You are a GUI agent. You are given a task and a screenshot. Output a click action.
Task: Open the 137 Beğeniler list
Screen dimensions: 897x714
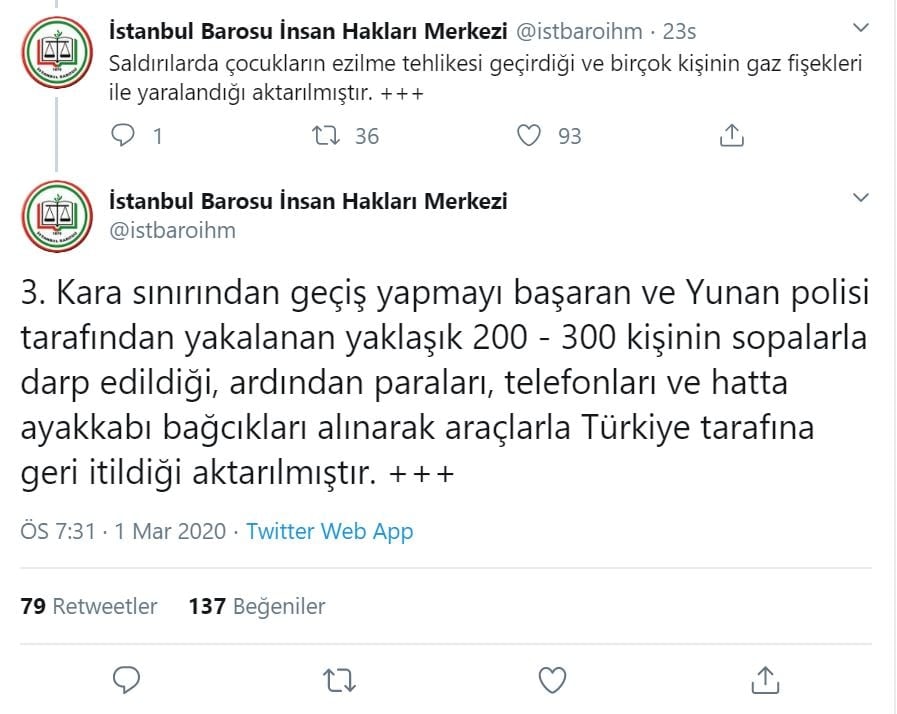259,606
